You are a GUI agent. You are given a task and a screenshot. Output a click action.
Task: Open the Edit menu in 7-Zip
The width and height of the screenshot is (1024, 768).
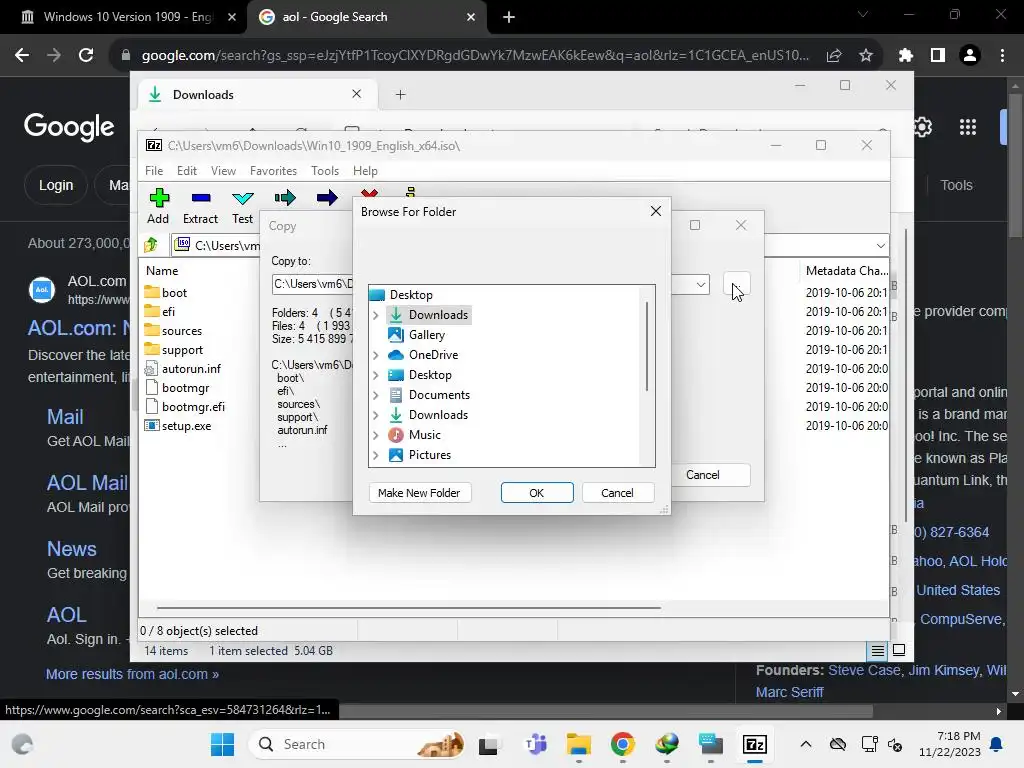coord(187,170)
